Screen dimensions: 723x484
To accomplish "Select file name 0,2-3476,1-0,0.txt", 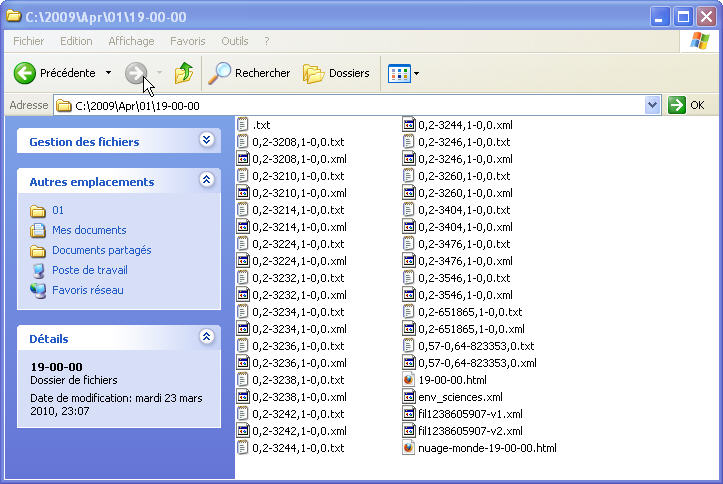I will tap(464, 244).
